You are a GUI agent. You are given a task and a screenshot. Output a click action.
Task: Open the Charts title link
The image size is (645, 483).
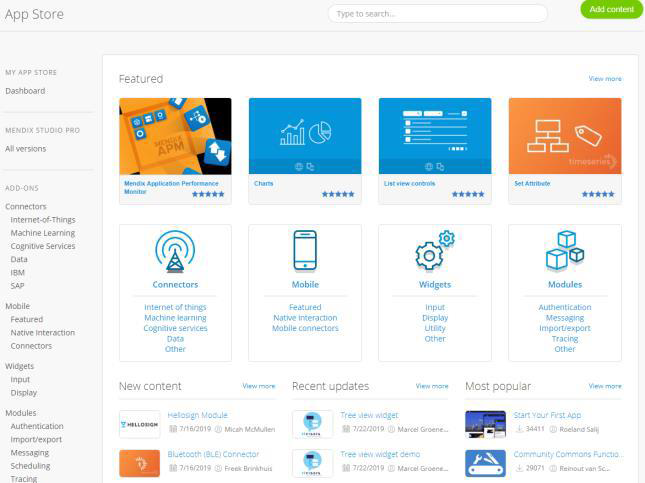[x=263, y=183]
